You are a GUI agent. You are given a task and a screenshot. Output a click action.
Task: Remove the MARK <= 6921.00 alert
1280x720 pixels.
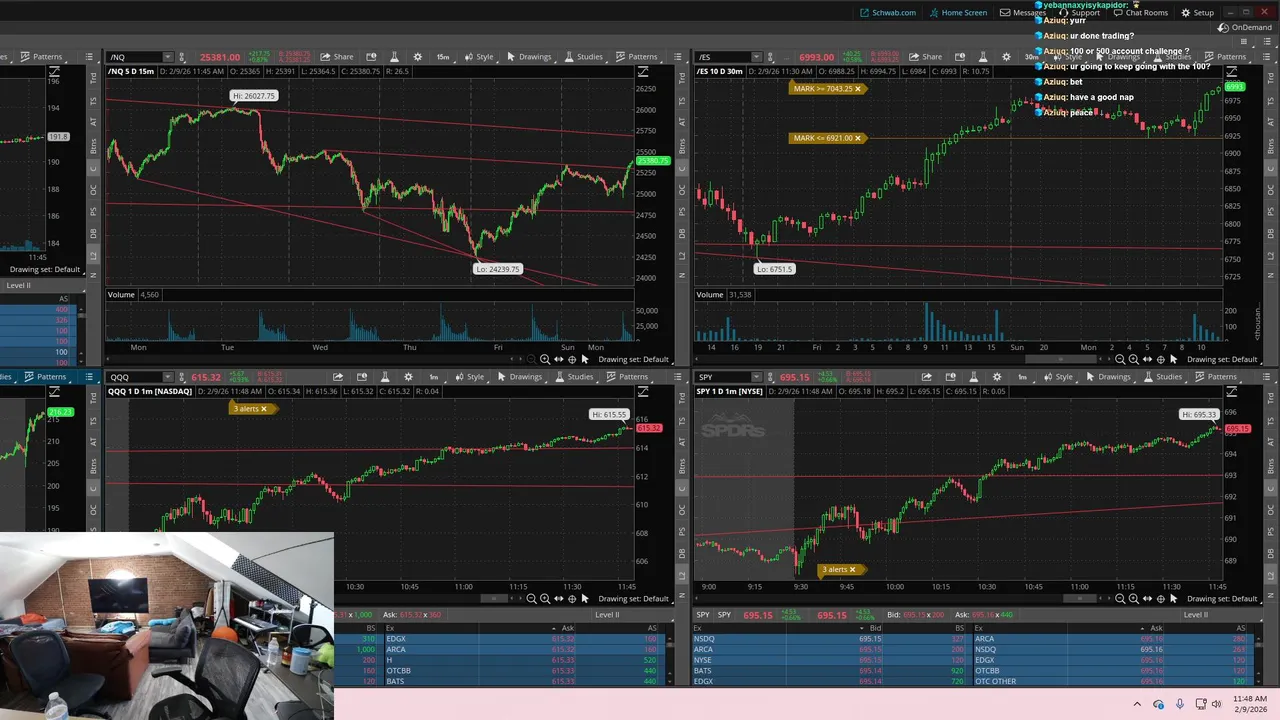point(858,138)
